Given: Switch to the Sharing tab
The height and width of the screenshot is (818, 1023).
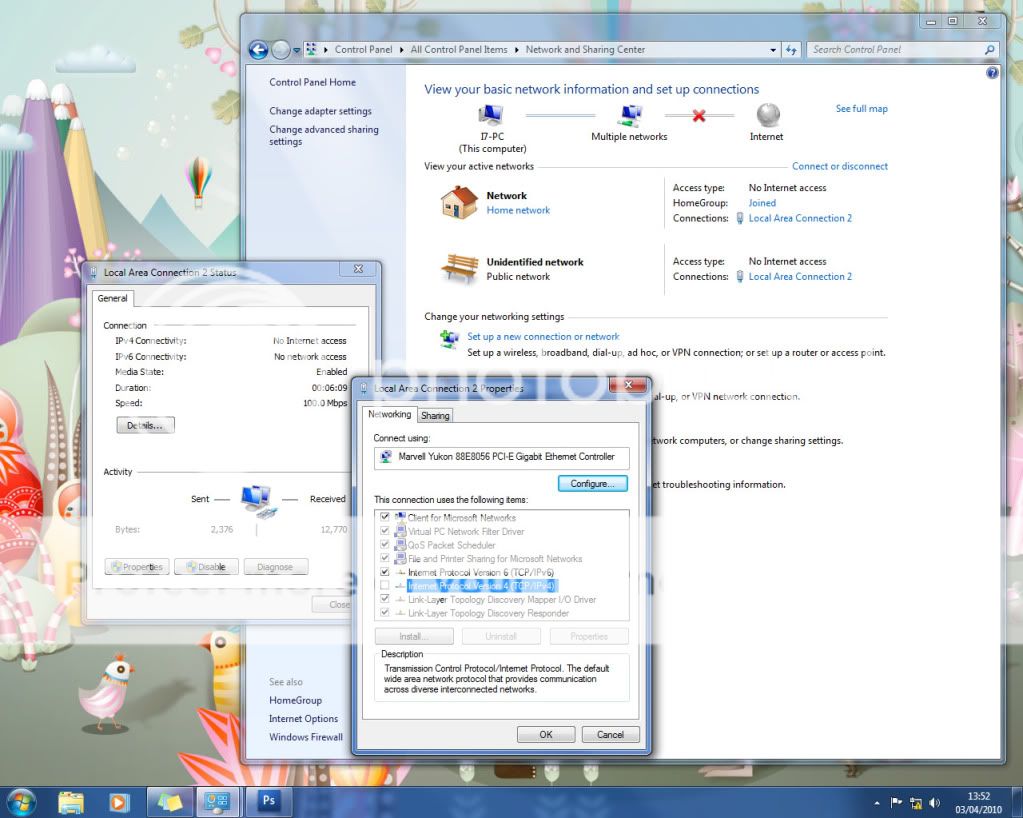Looking at the screenshot, I should click(435, 416).
